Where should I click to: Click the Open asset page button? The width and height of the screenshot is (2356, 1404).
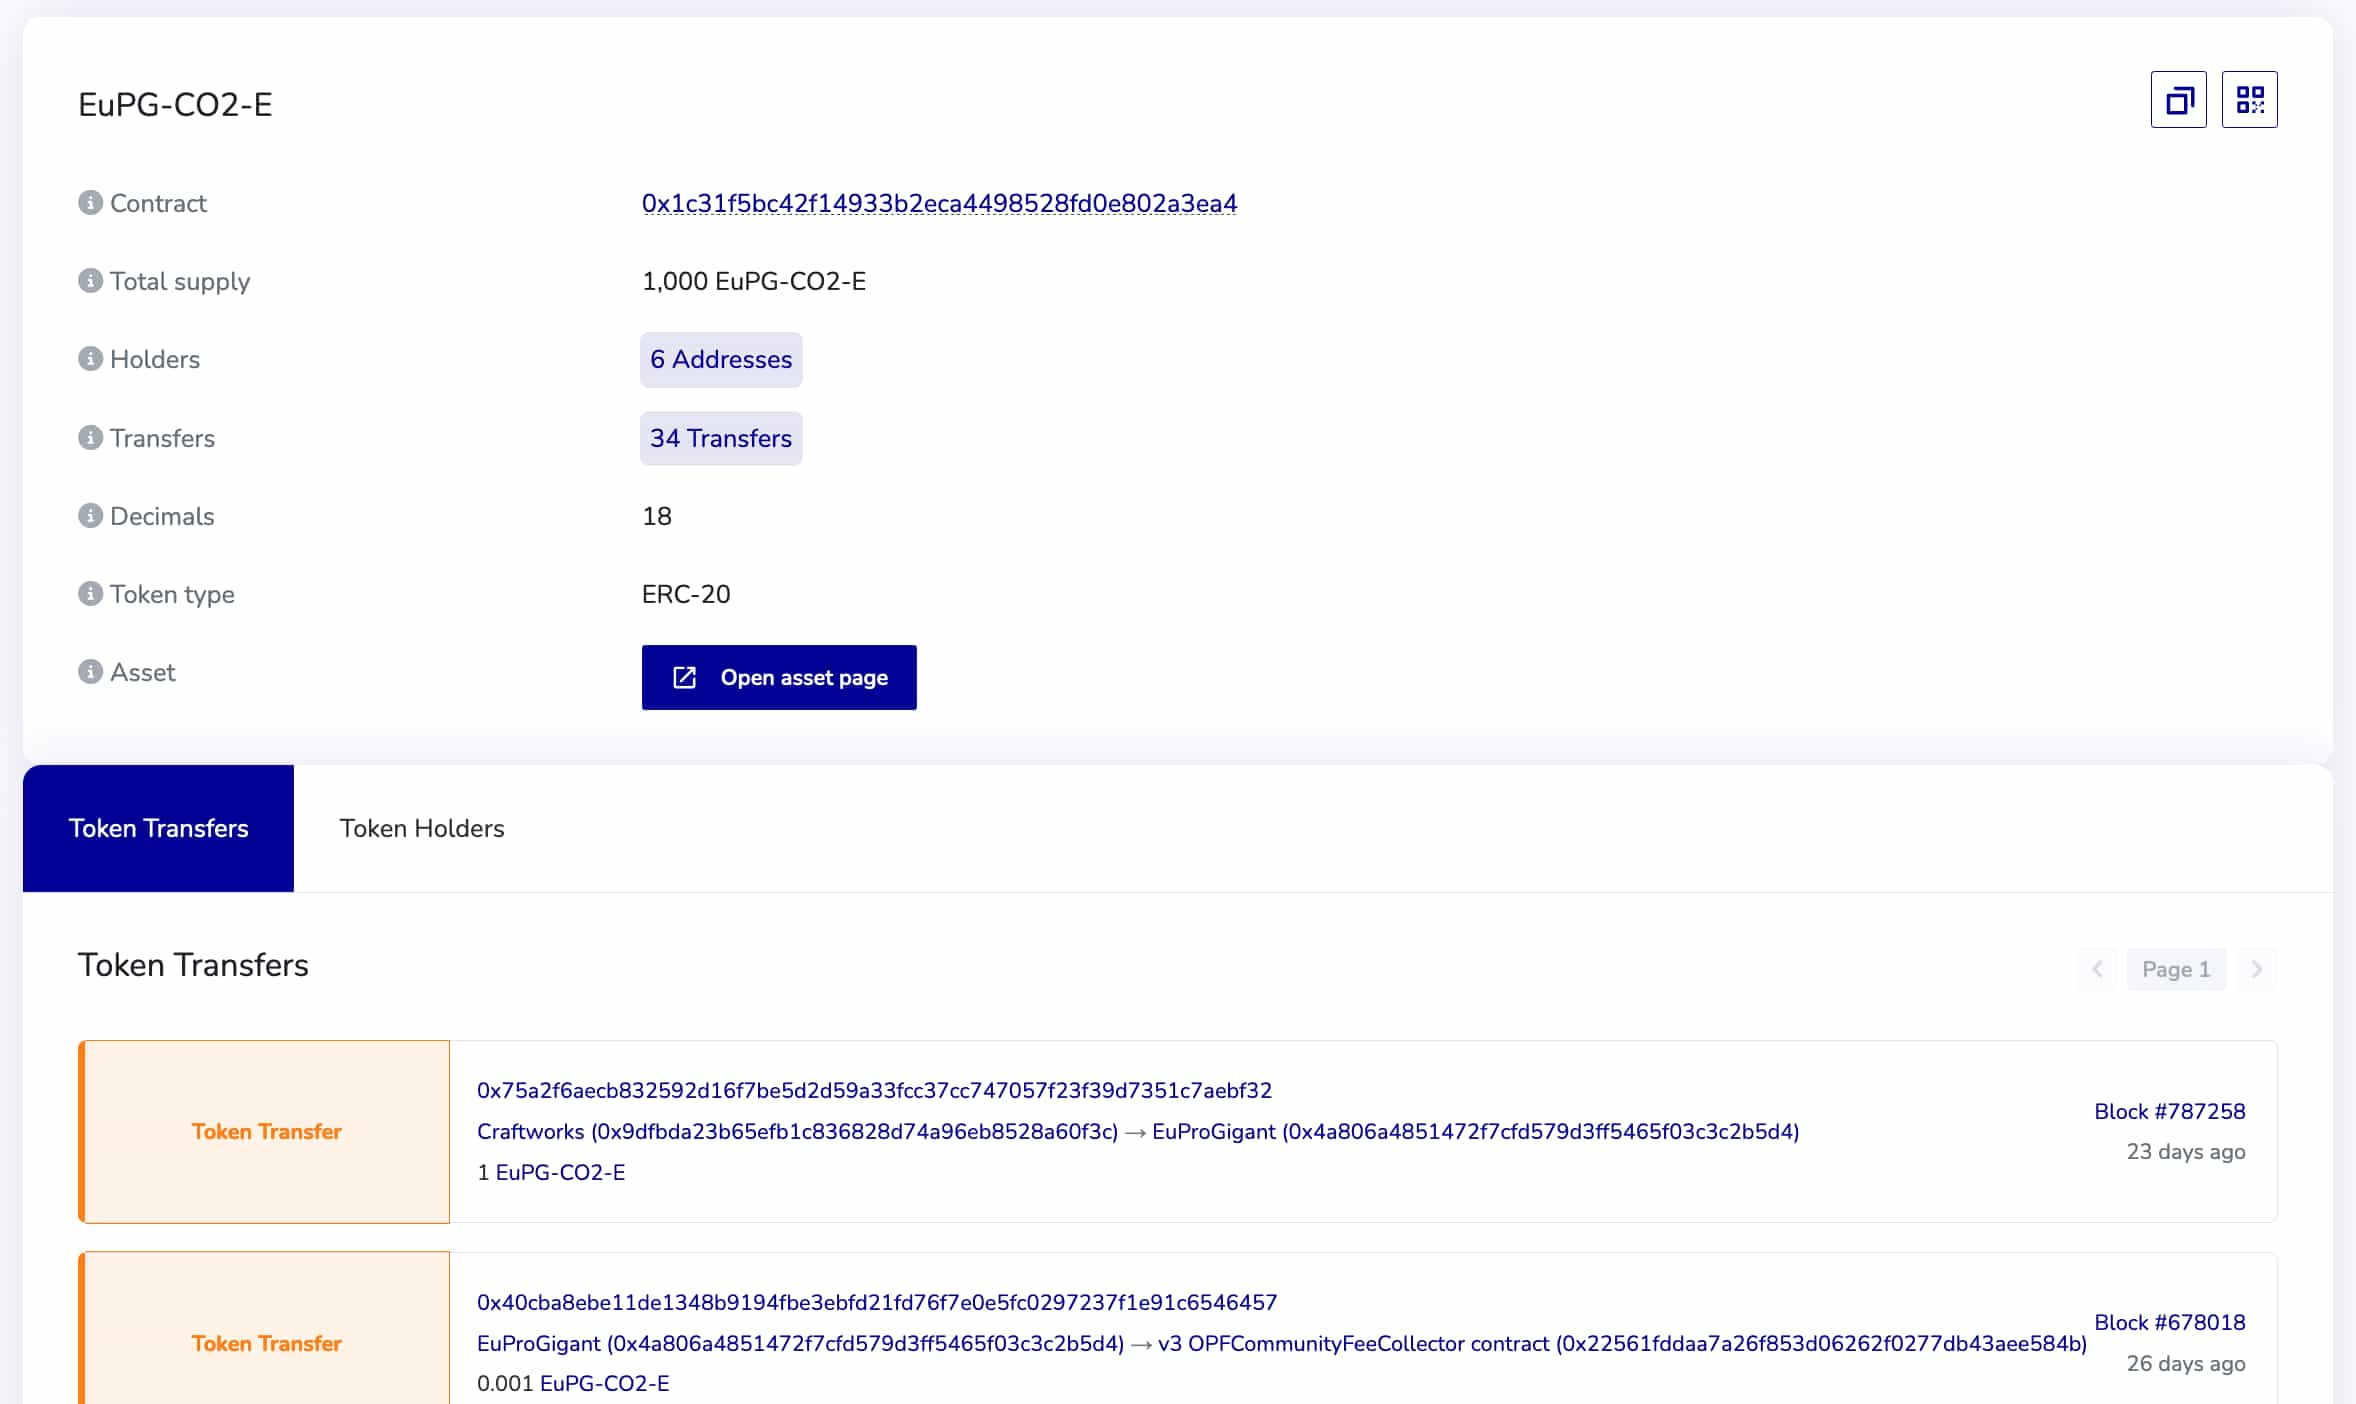(x=779, y=677)
